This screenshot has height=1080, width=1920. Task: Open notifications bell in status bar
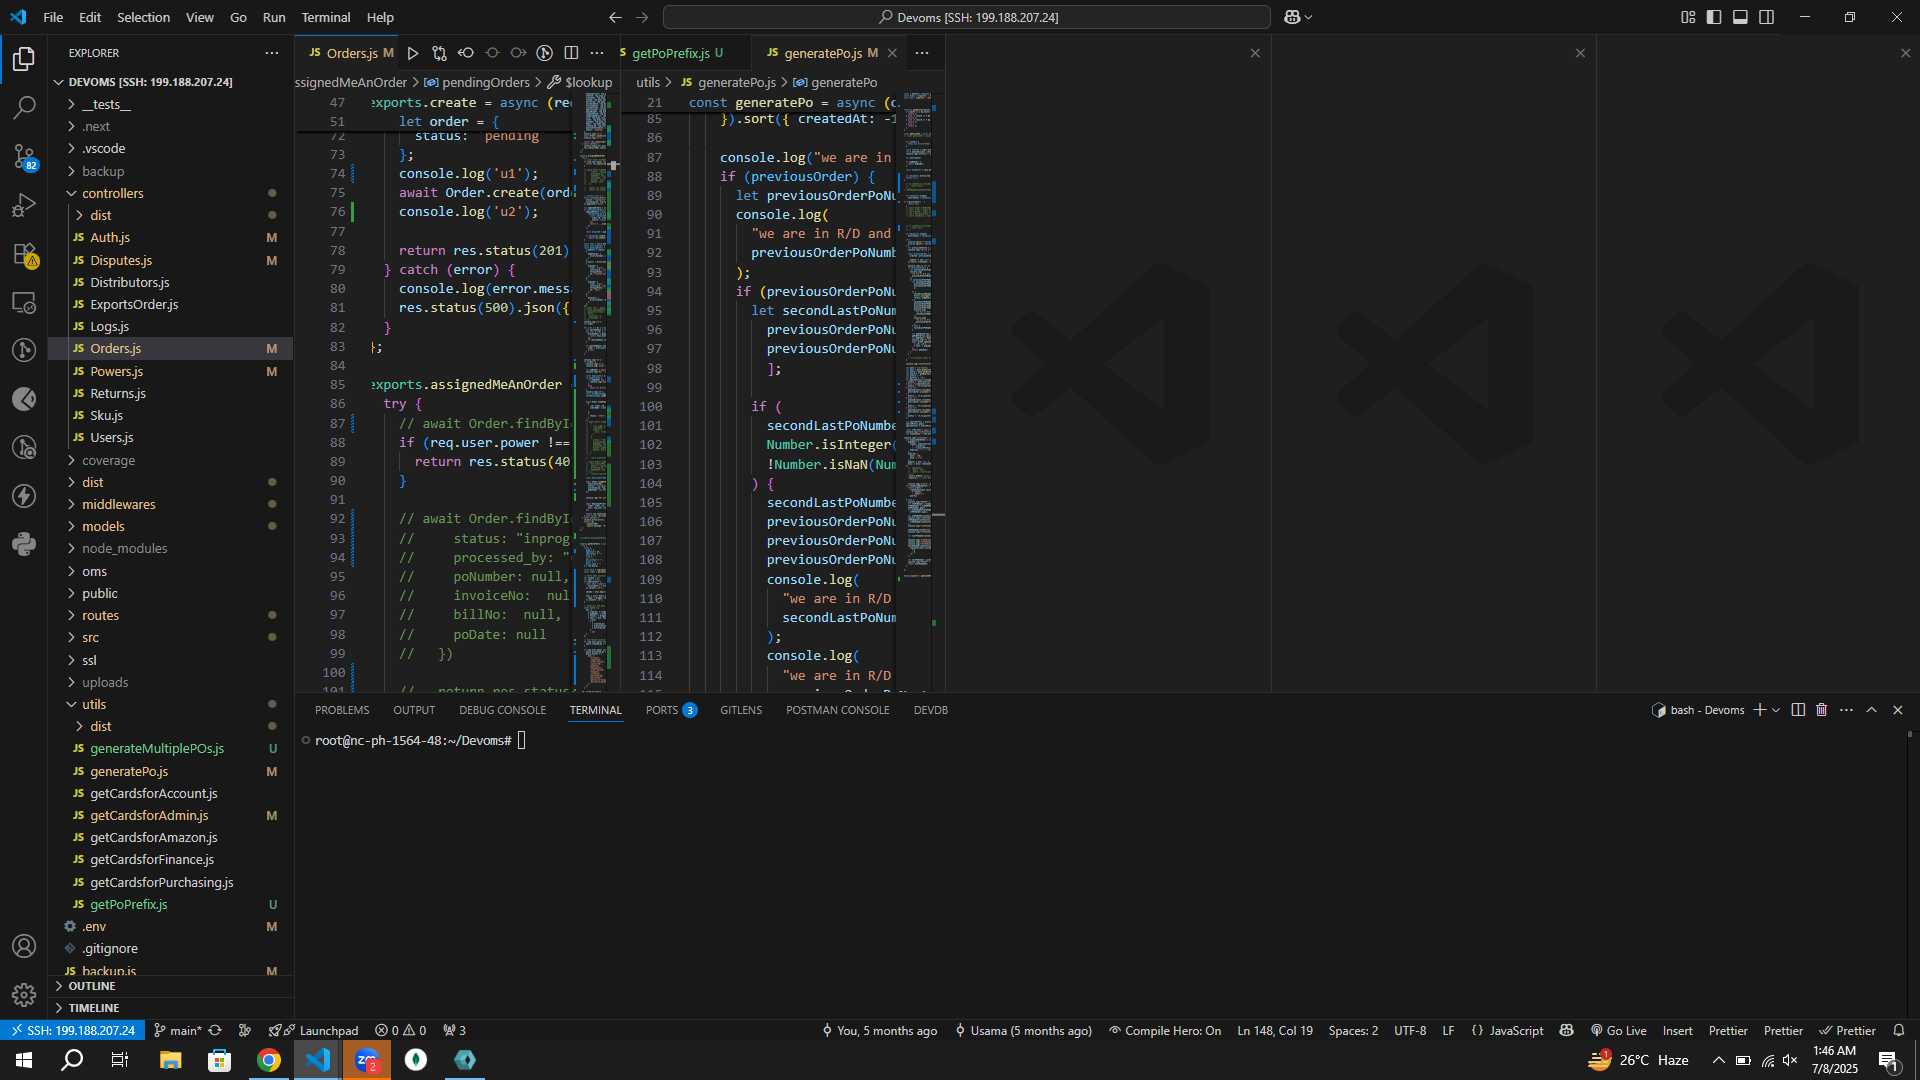1898,1030
